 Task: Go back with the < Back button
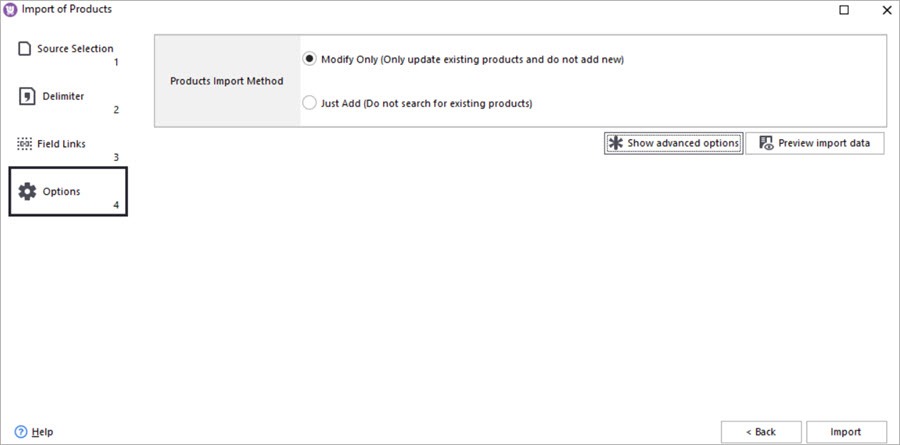point(760,432)
